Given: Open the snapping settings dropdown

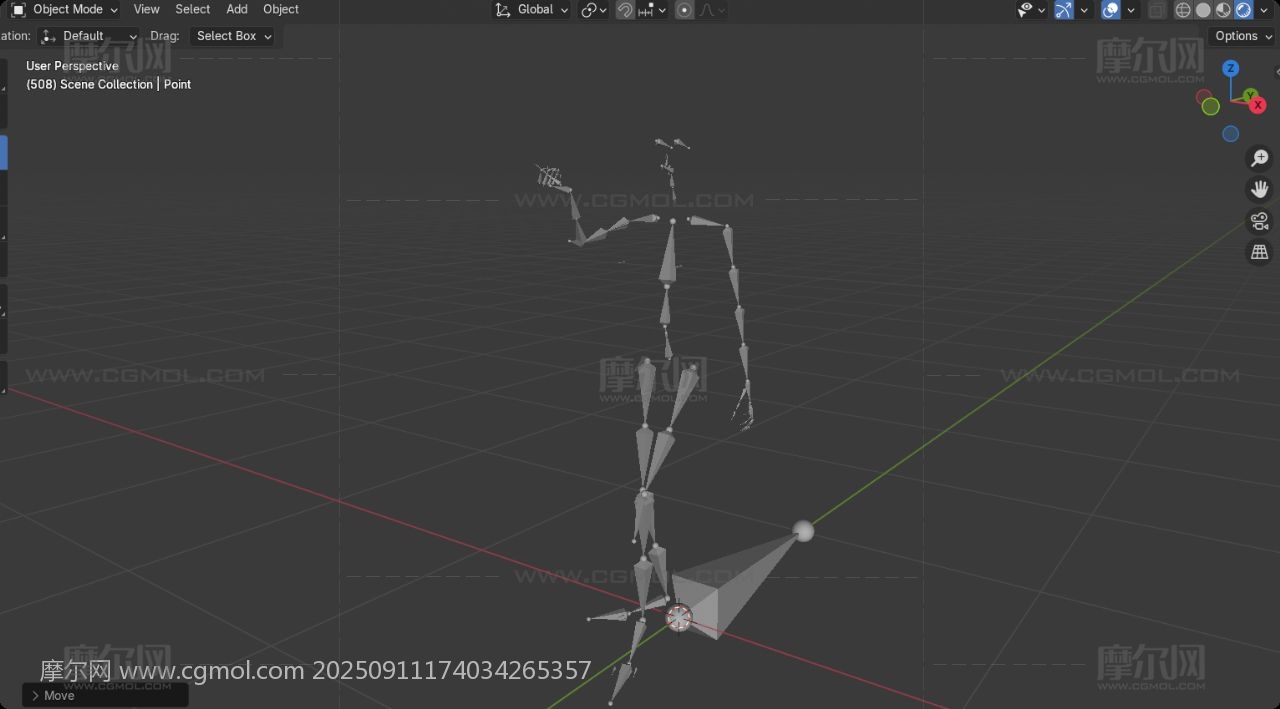Looking at the screenshot, I should click(x=652, y=10).
